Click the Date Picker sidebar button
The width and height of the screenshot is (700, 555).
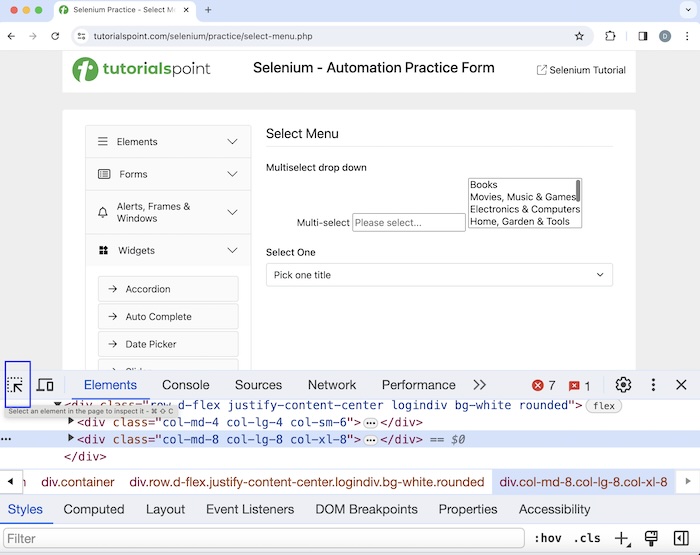[168, 344]
